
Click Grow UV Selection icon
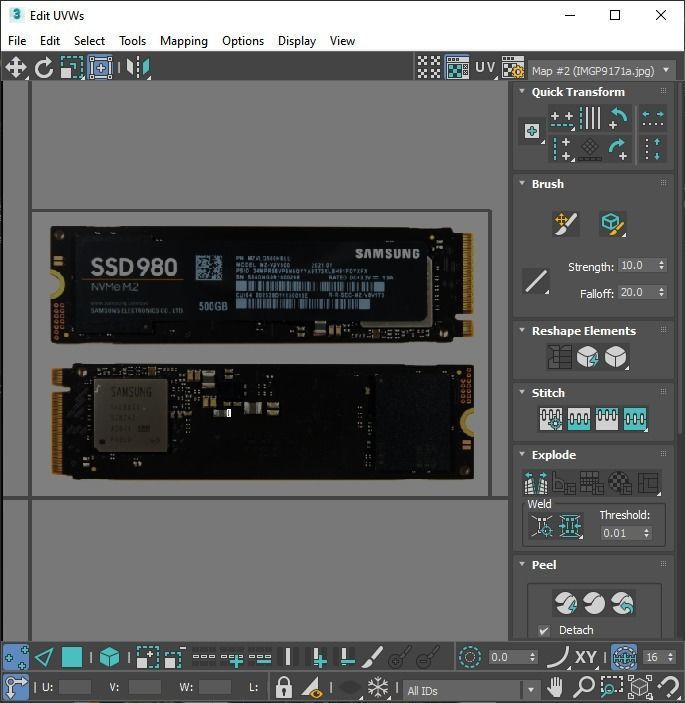pos(147,658)
